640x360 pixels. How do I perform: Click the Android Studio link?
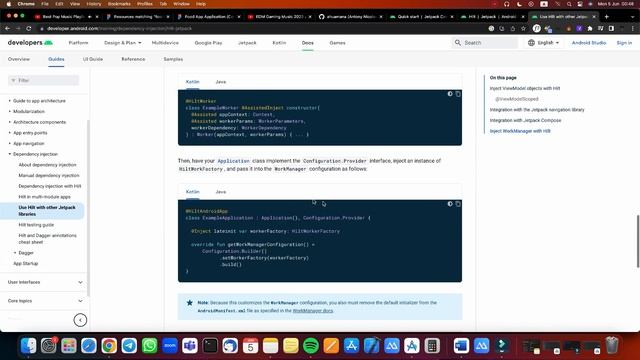click(589, 43)
